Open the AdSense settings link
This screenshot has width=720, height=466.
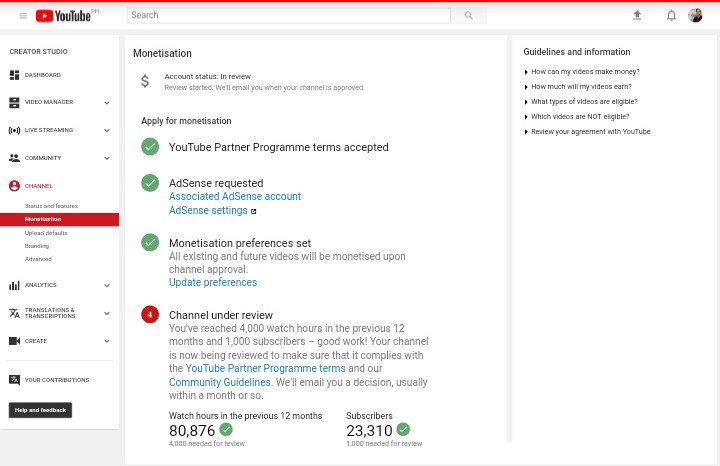(x=208, y=210)
